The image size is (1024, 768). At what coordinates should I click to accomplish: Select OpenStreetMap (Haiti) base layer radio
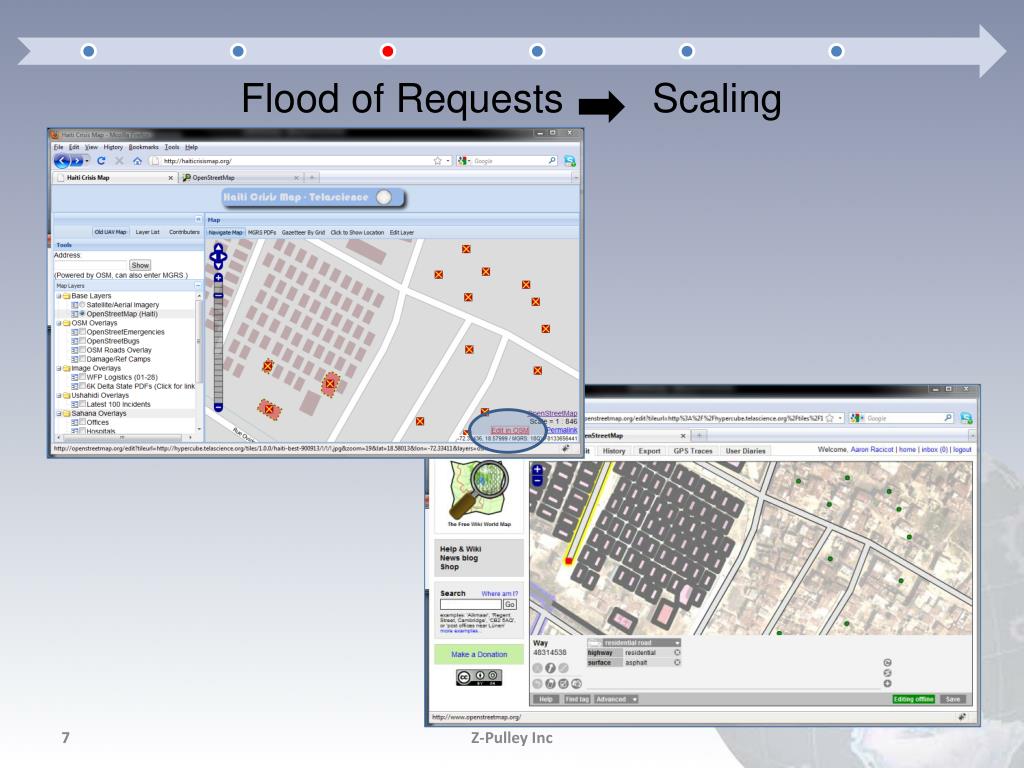(82, 314)
